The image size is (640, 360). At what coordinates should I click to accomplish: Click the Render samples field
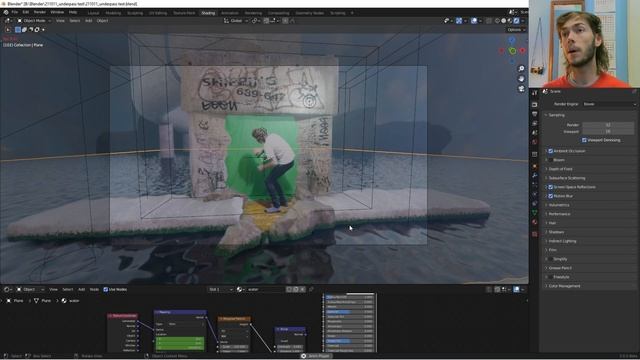(x=608, y=125)
